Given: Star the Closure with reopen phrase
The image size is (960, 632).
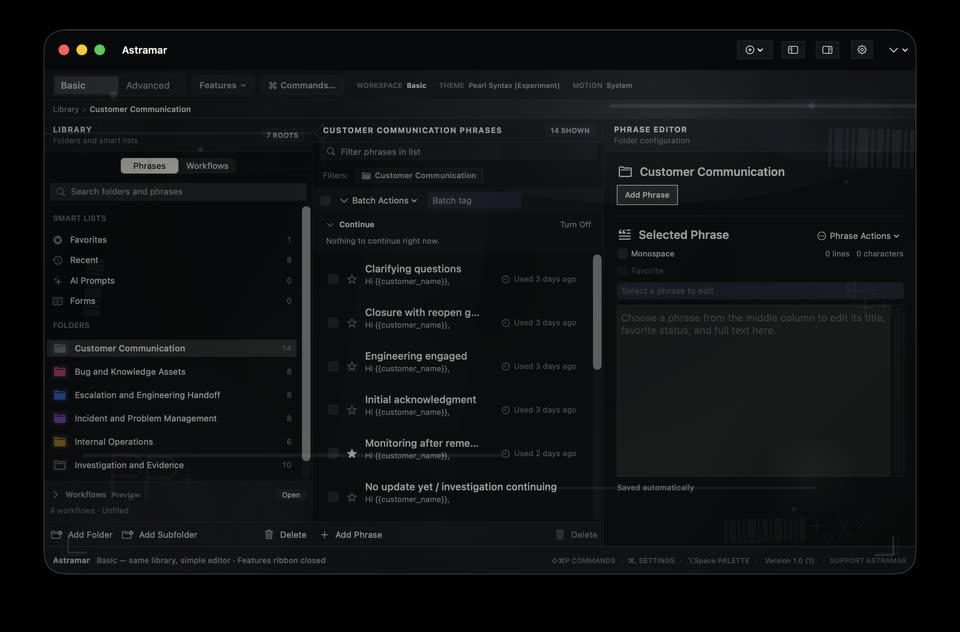Looking at the screenshot, I should coord(352,323).
